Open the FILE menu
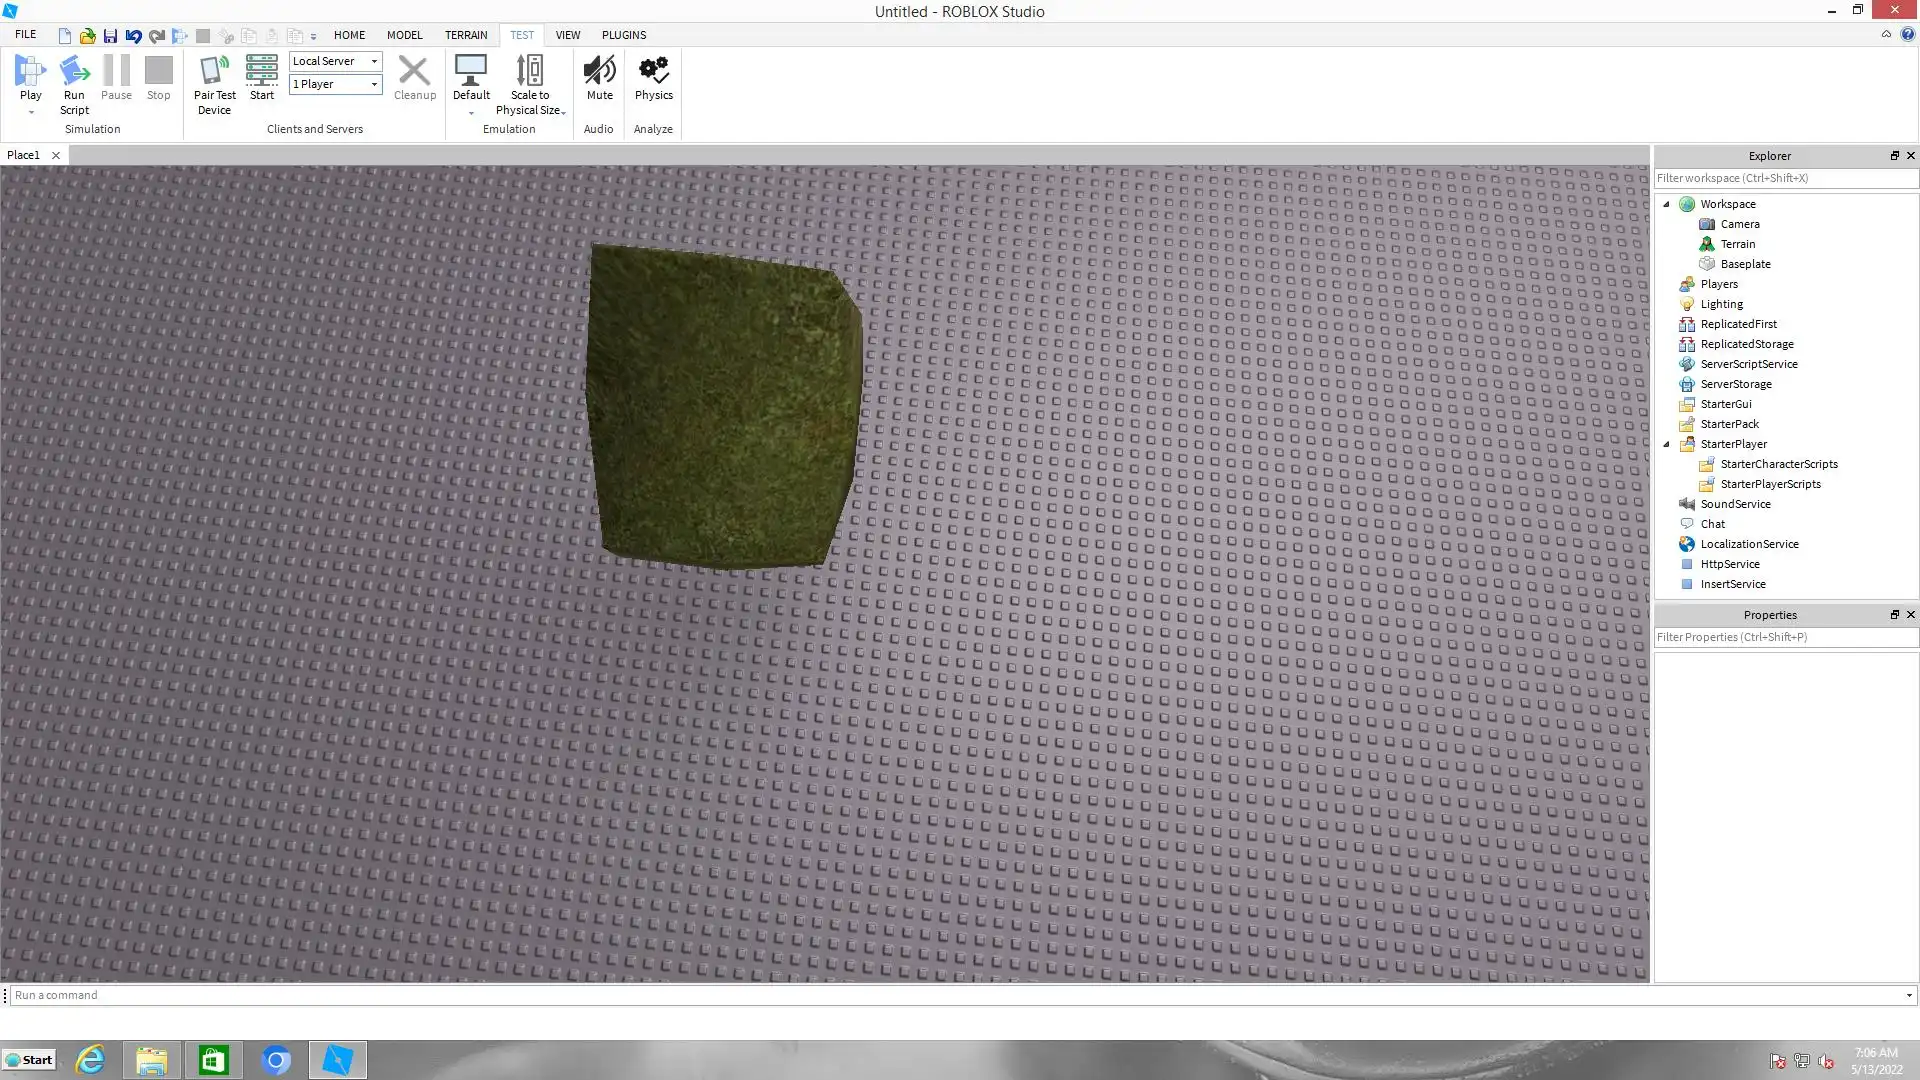This screenshot has width=1920, height=1080. (x=26, y=35)
